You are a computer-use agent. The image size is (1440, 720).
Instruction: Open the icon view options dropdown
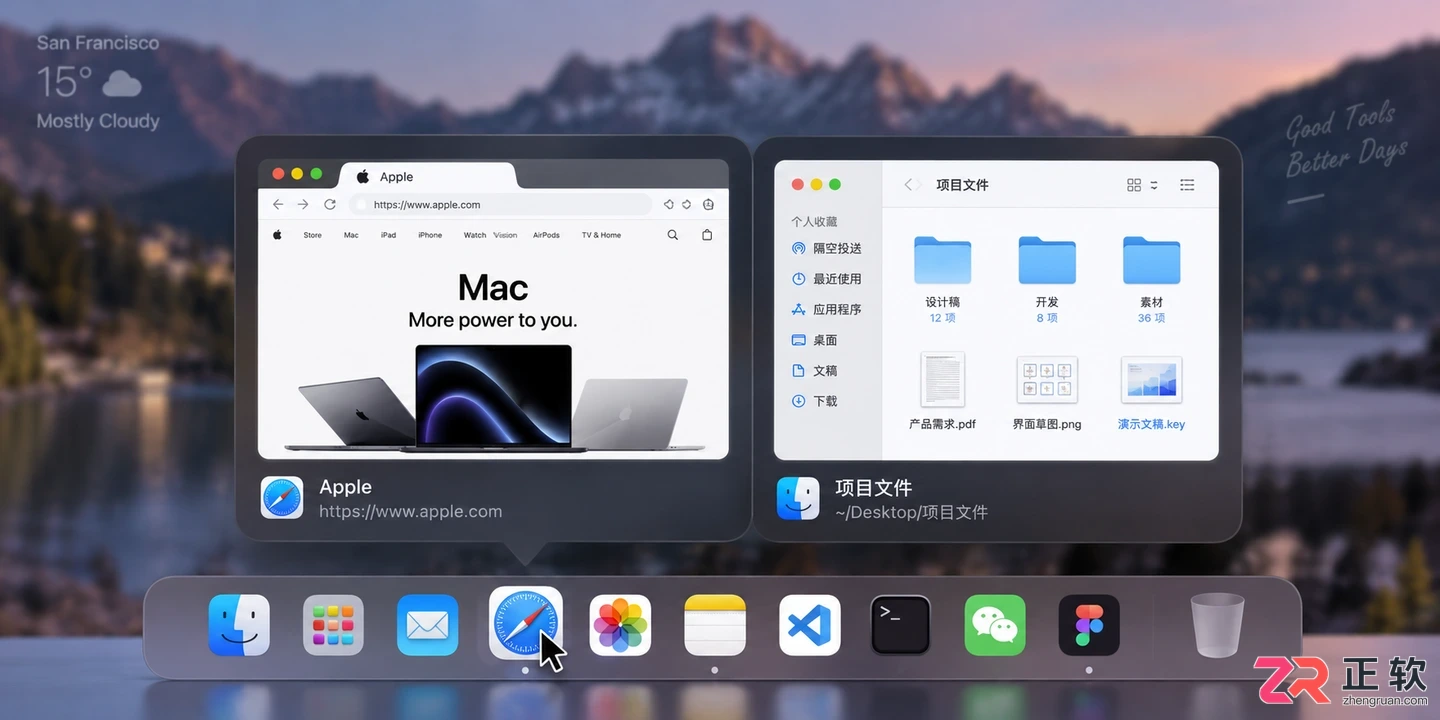[1142, 185]
